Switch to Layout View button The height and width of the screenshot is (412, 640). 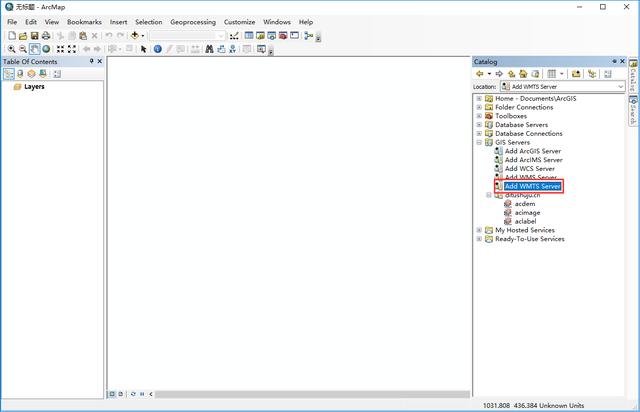click(x=121, y=394)
